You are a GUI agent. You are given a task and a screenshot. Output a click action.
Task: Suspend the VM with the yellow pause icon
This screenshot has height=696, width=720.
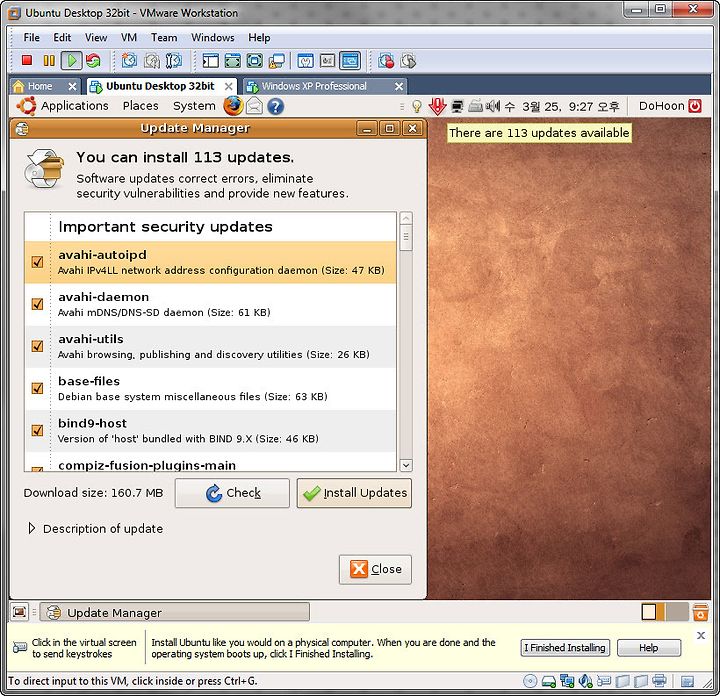tap(49, 60)
